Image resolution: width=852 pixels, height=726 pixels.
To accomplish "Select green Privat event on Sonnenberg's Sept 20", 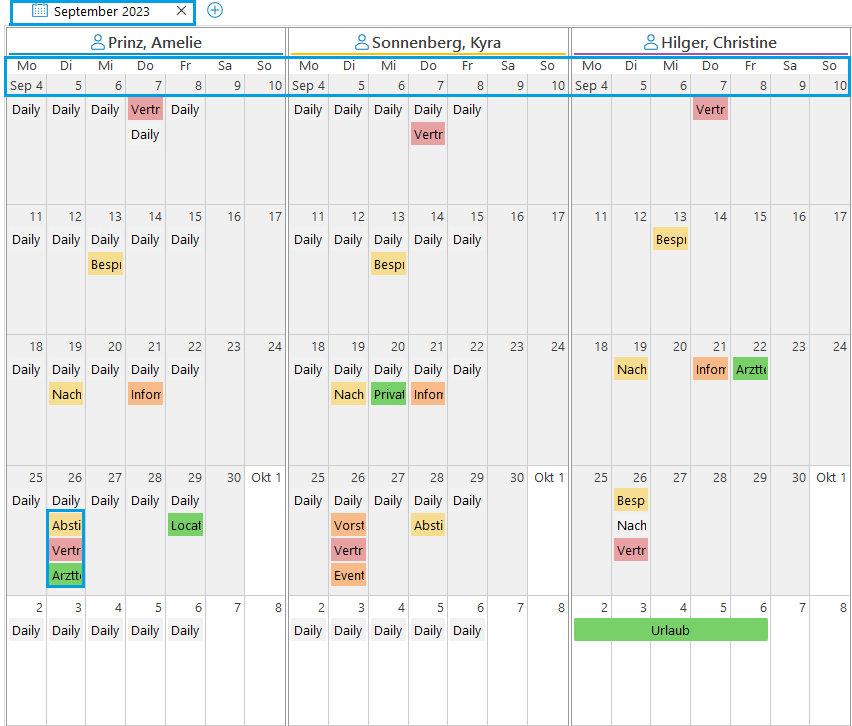I will pyautogui.click(x=388, y=394).
